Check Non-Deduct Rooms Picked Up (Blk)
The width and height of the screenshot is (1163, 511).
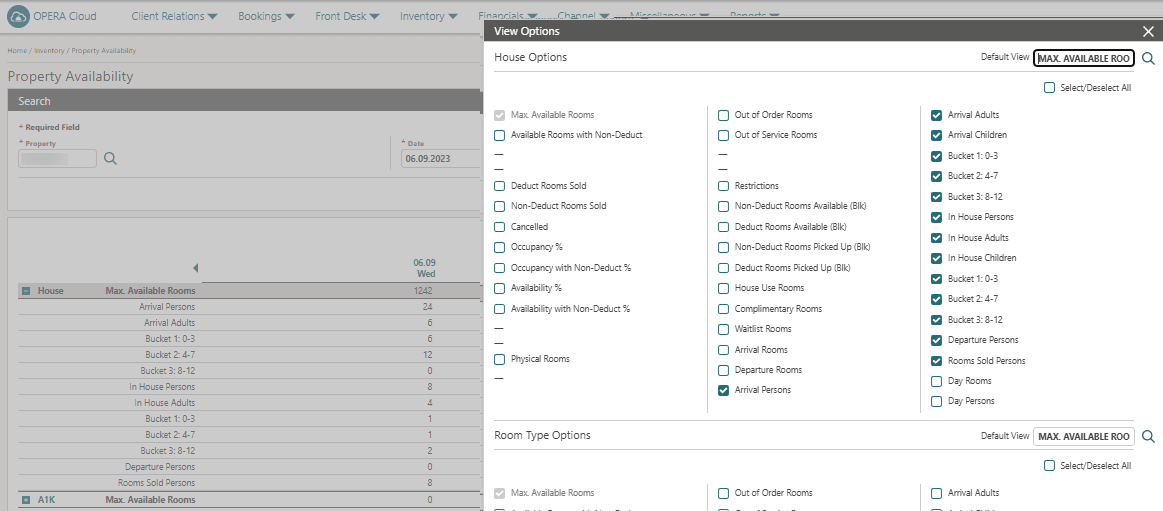coord(723,247)
